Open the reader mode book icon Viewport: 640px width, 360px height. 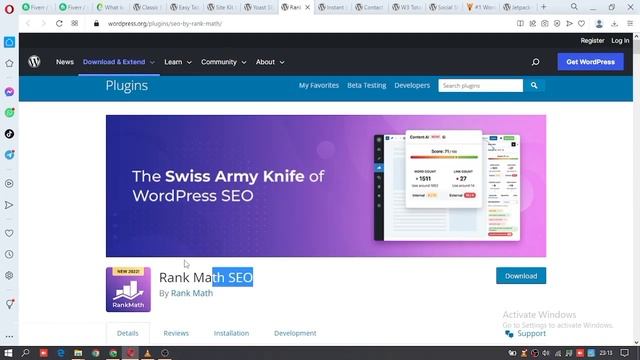click(x=520, y=24)
